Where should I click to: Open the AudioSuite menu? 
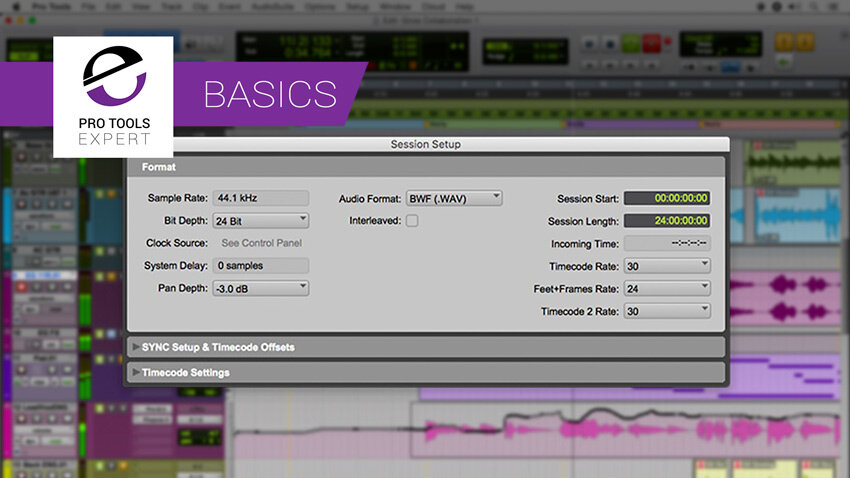click(273, 7)
